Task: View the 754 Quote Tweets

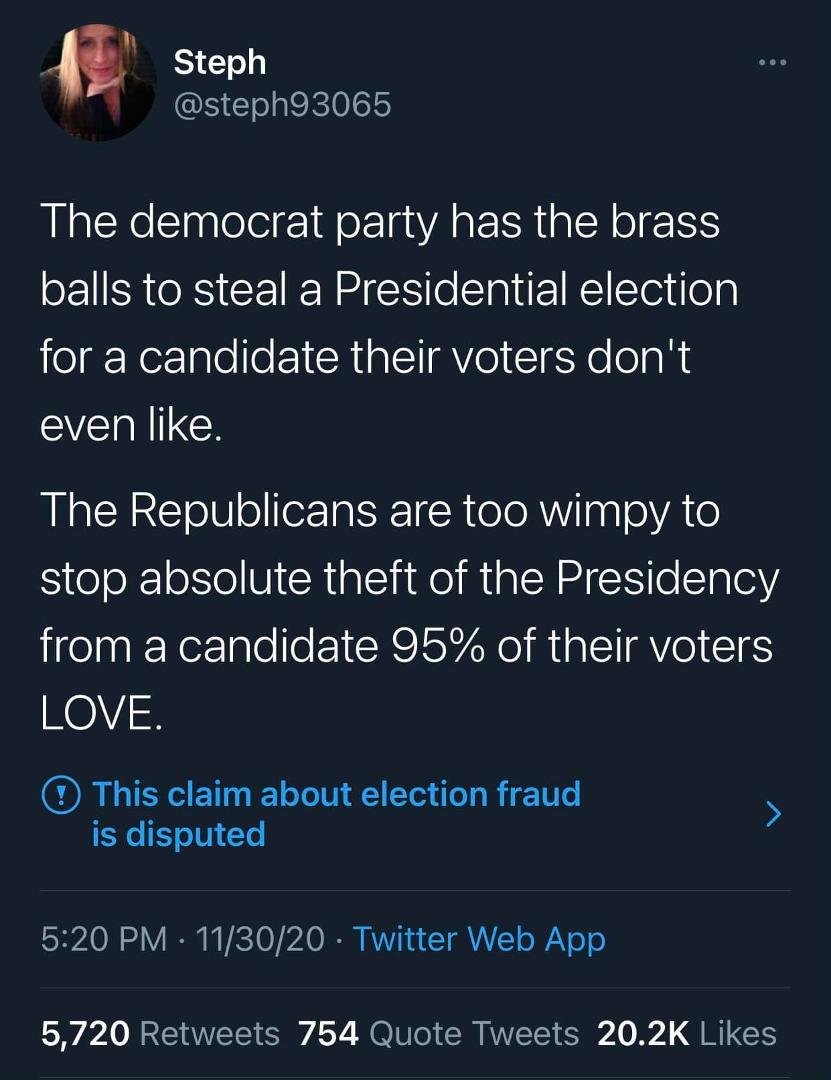Action: [x=438, y=1033]
